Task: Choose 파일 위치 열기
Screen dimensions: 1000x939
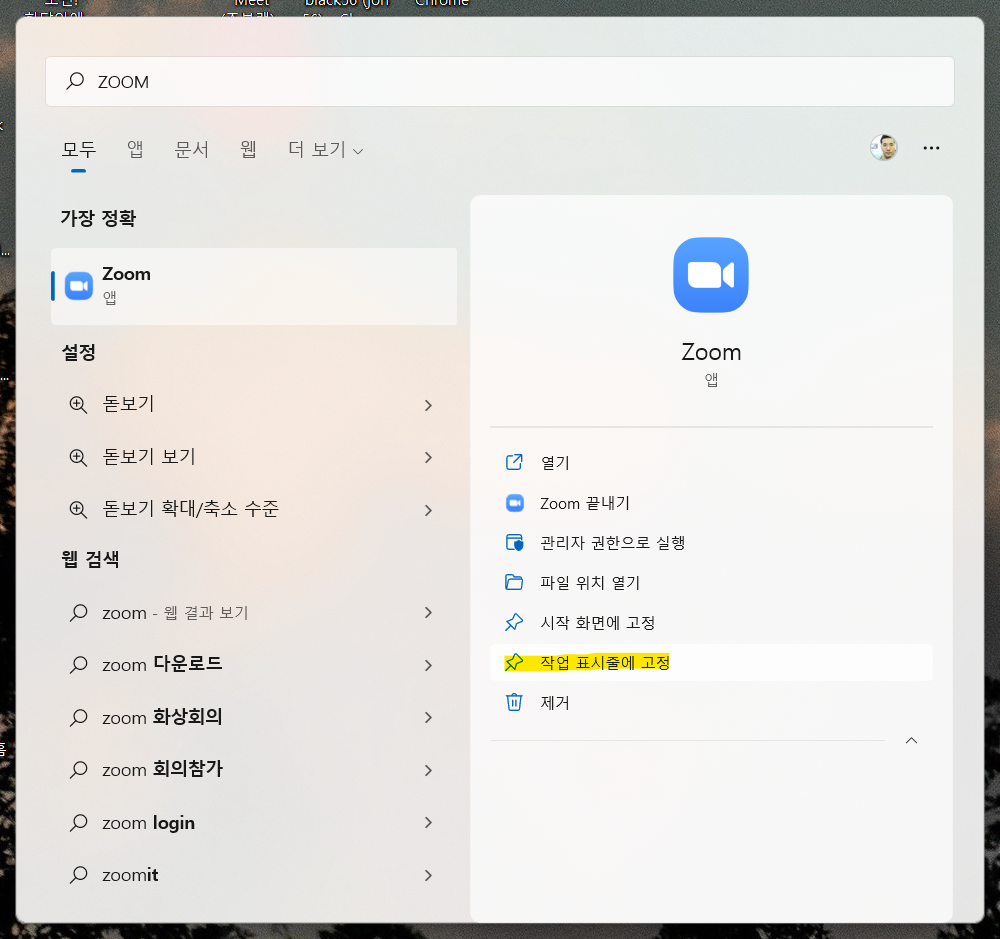Action: coord(711,582)
